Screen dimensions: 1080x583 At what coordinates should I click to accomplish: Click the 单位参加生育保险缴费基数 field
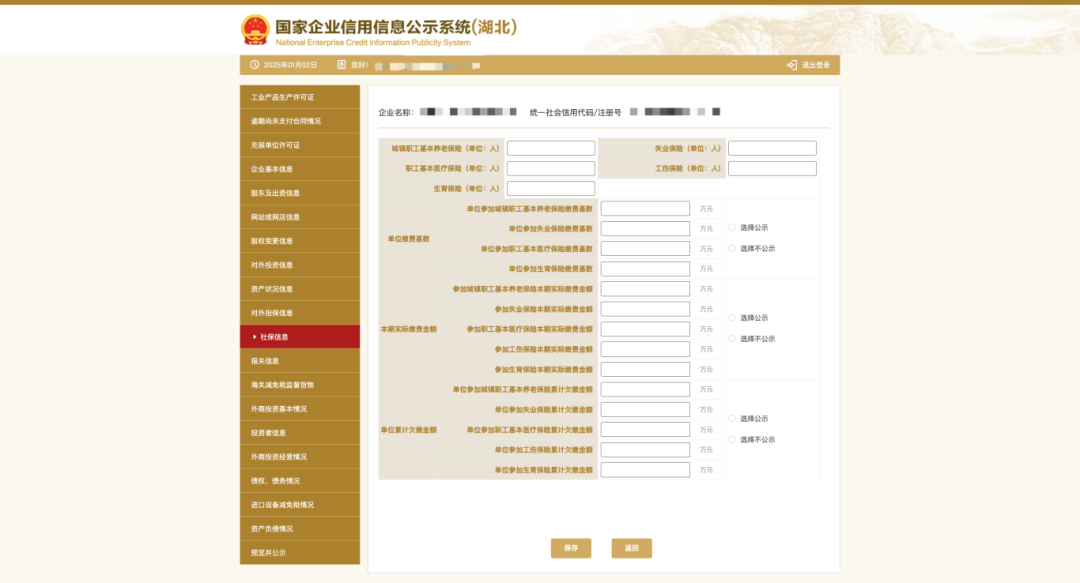(x=645, y=268)
